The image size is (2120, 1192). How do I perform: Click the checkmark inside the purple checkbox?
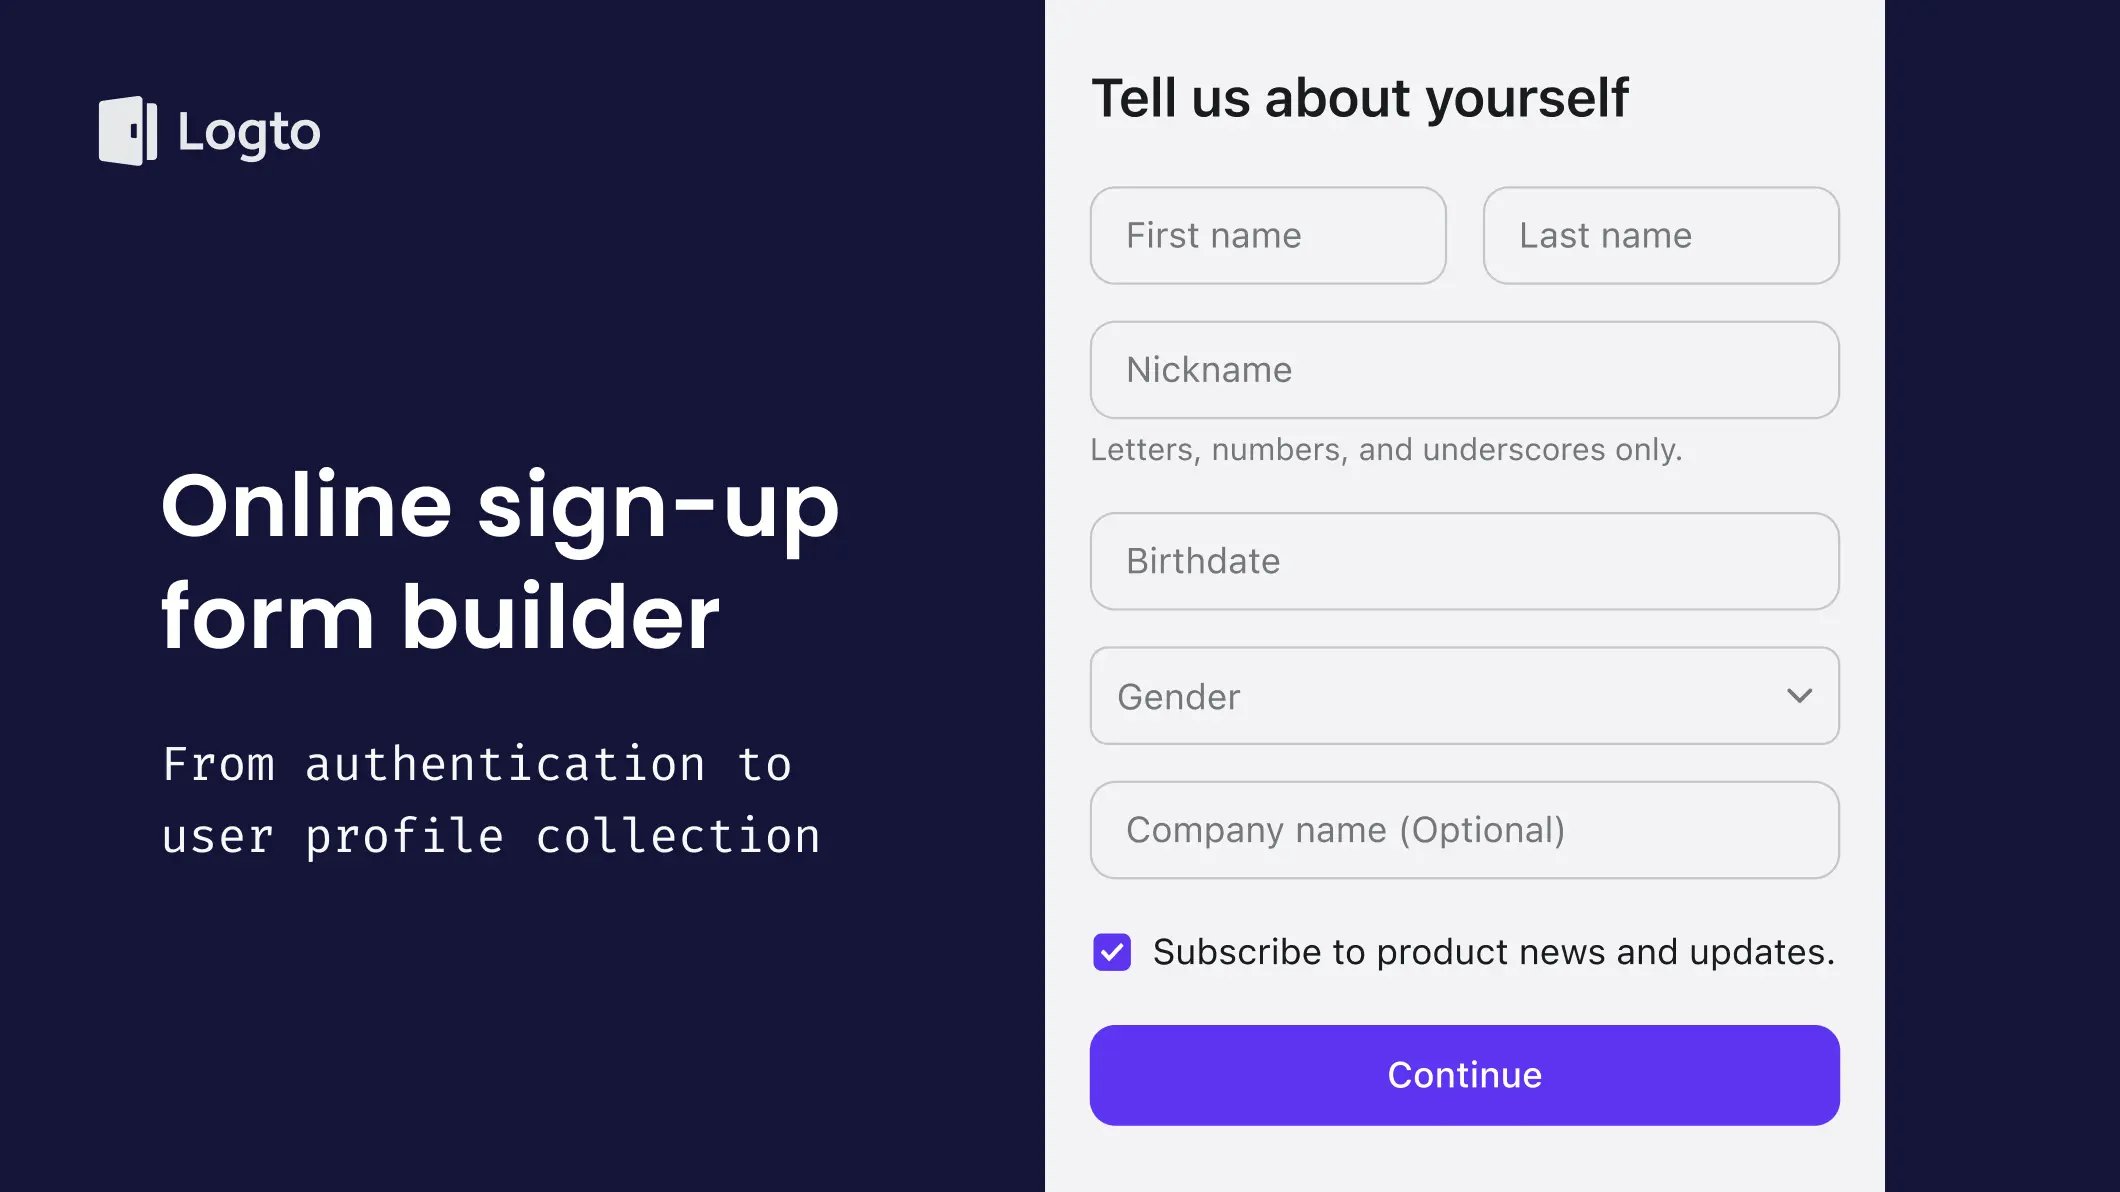click(x=1112, y=952)
